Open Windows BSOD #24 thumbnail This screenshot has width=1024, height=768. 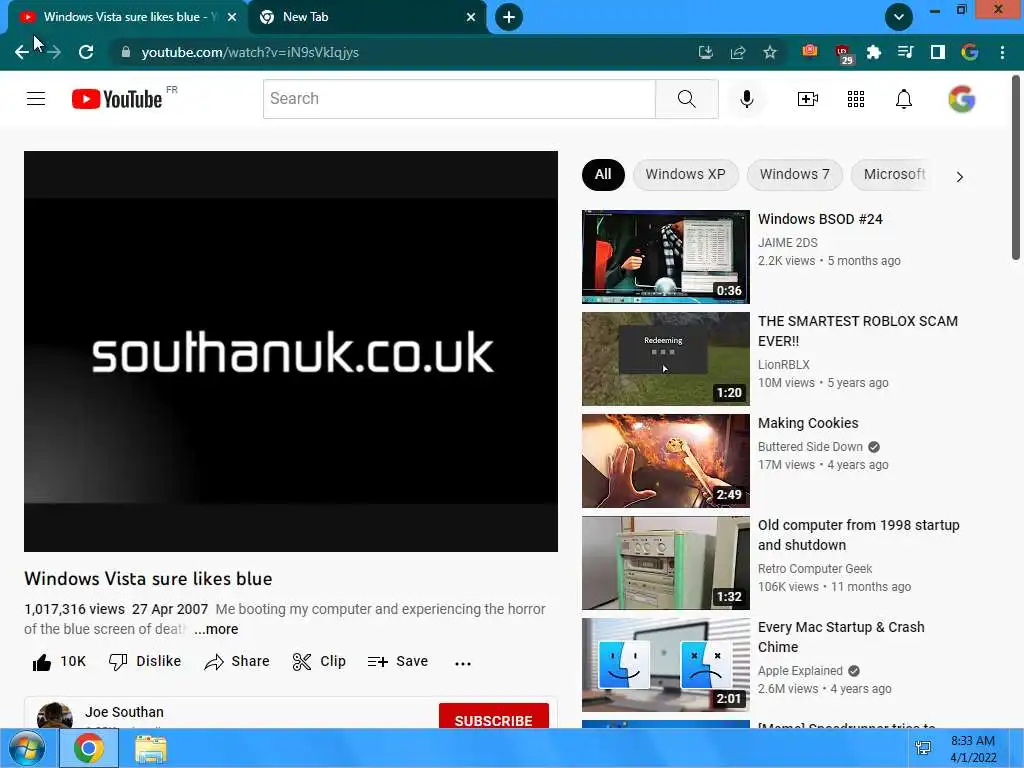[665, 257]
